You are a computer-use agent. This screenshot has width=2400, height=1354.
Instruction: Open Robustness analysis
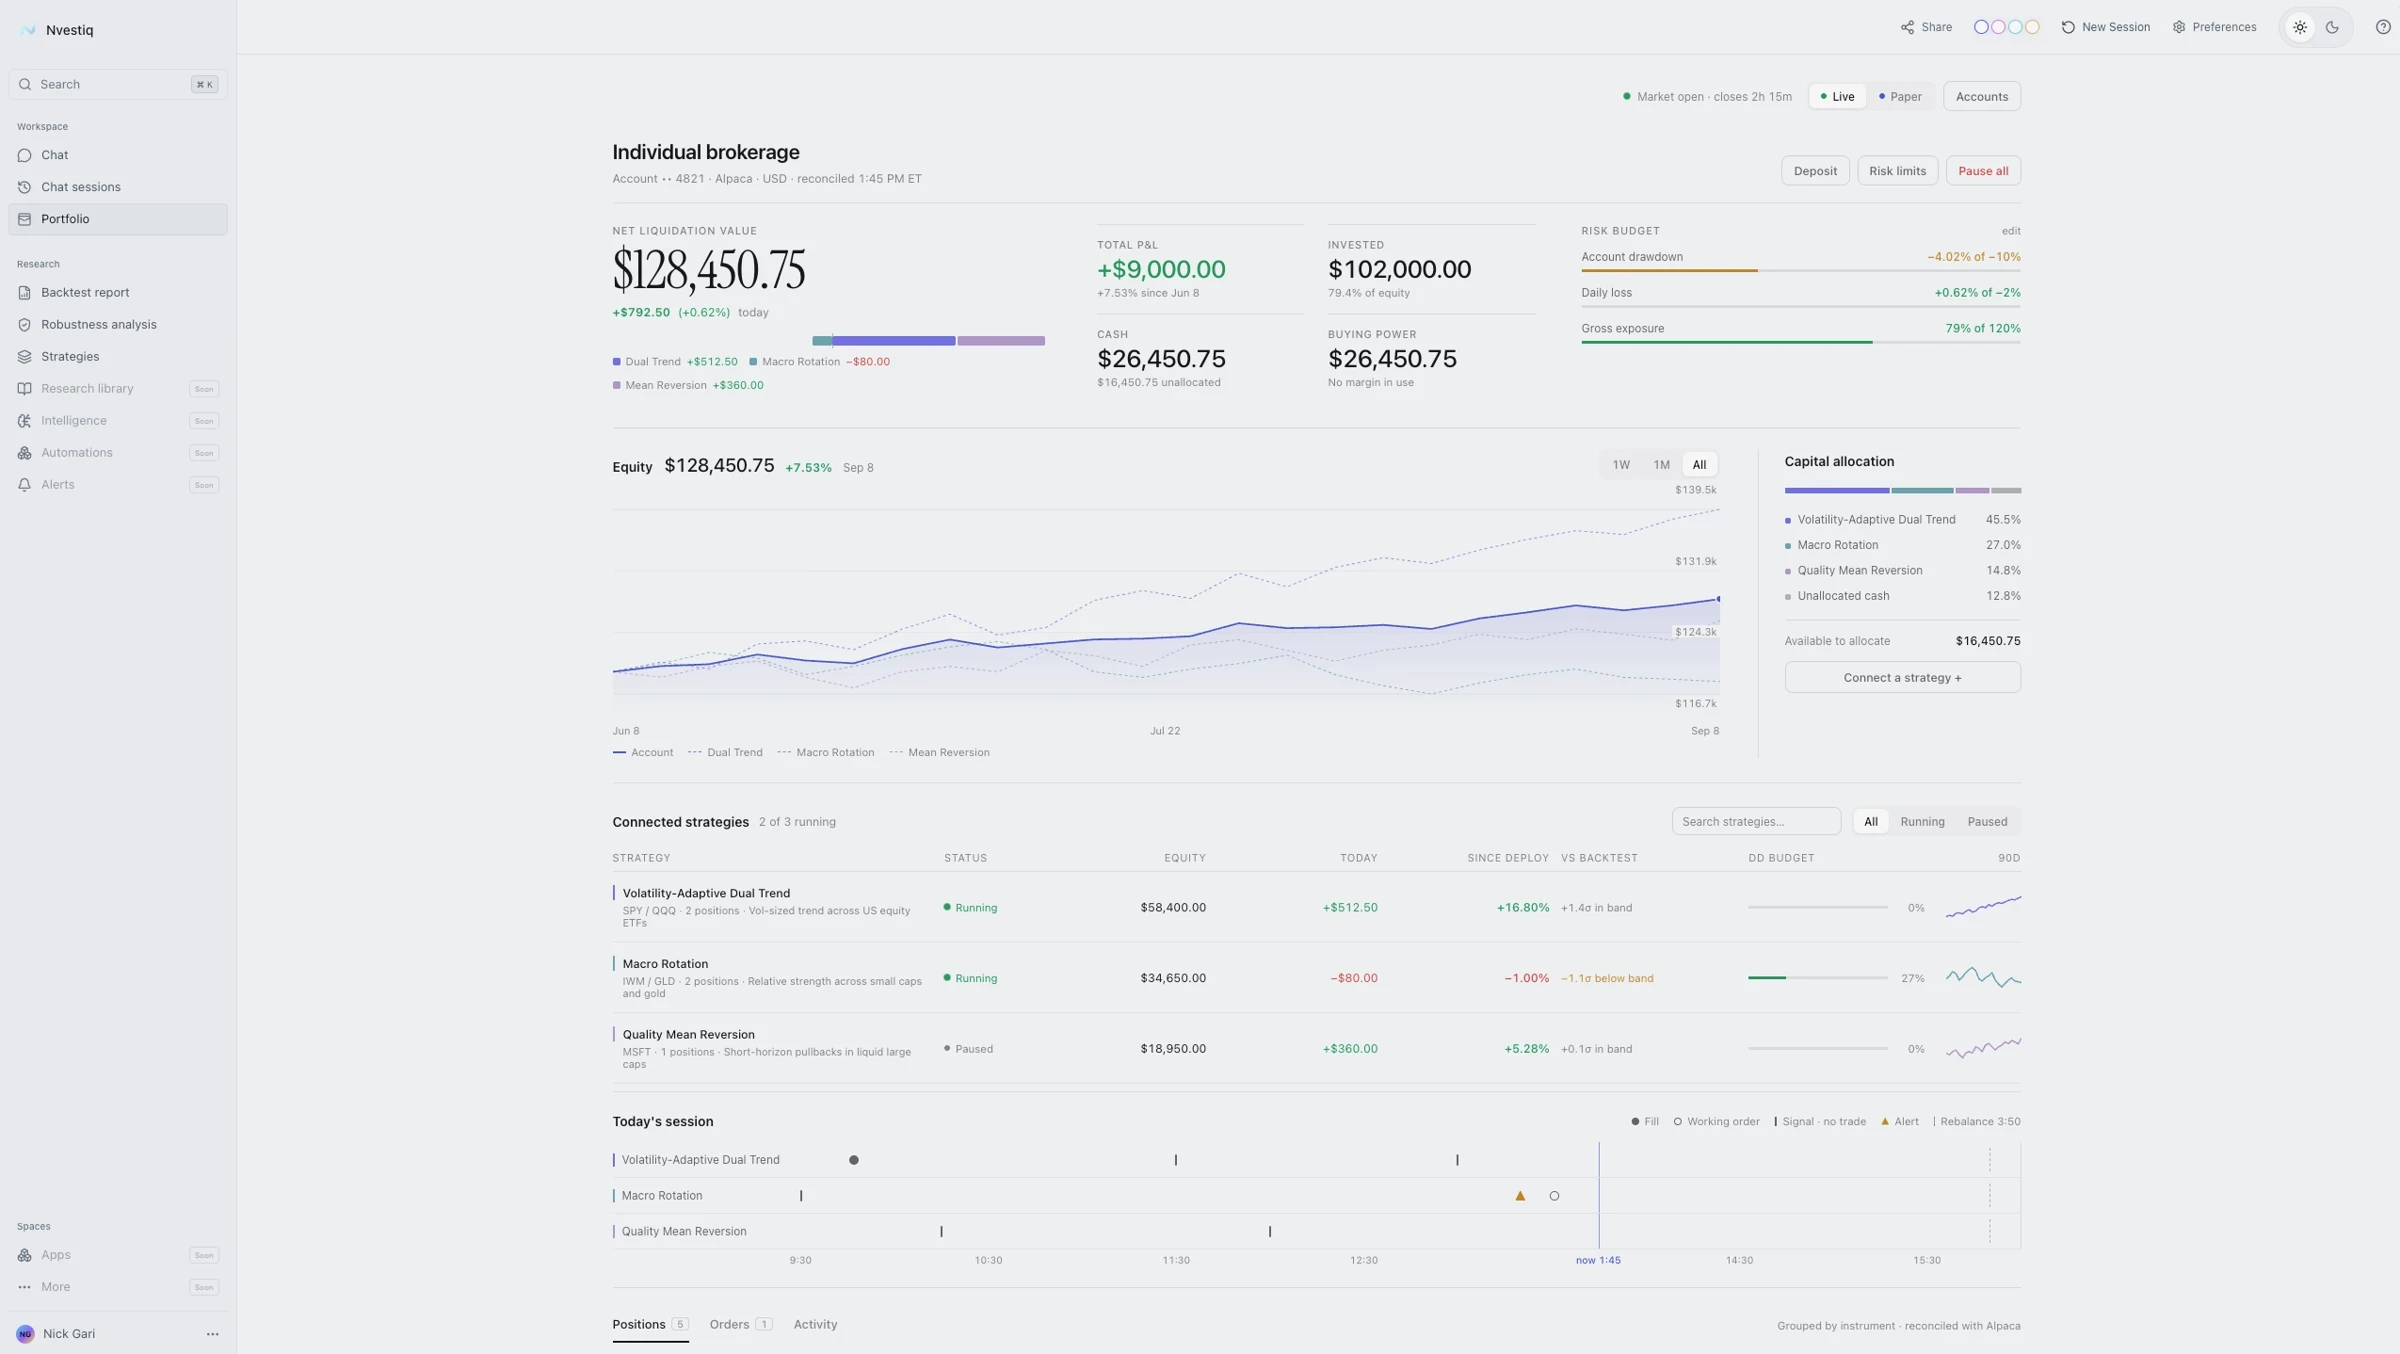(x=118, y=325)
